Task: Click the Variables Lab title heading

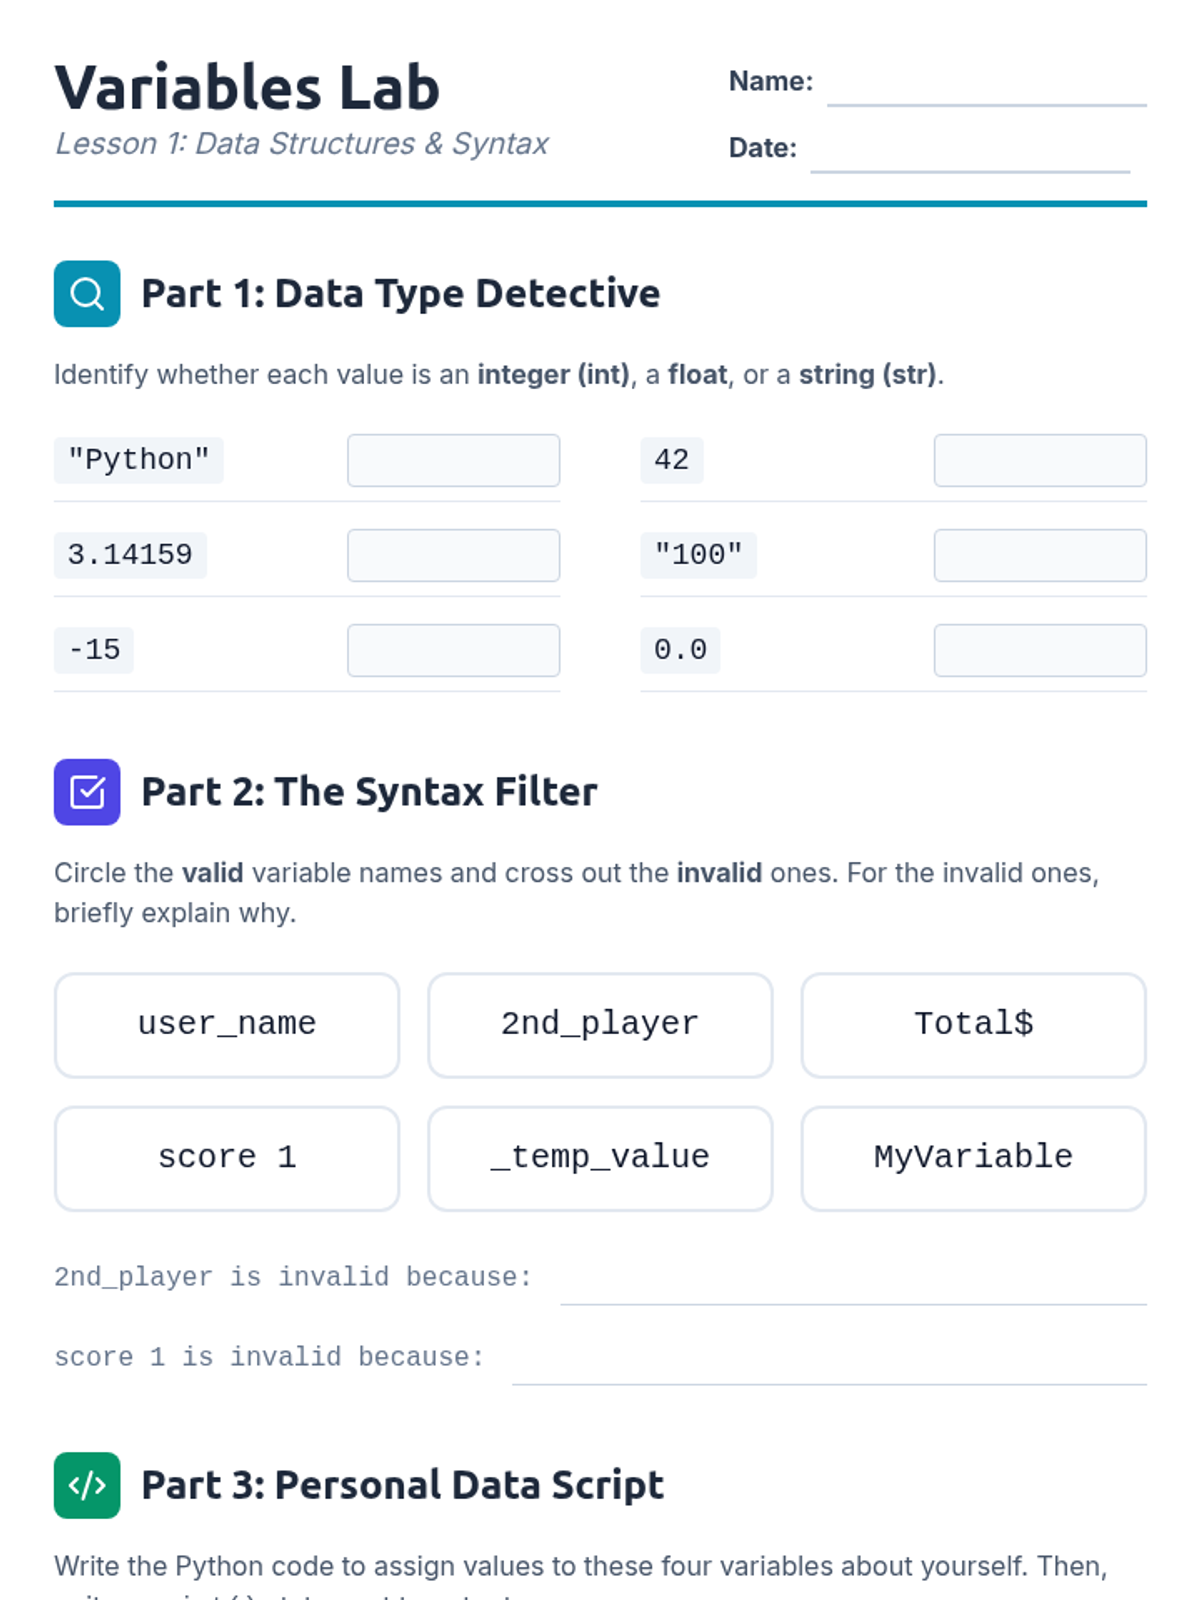Action: [247, 87]
